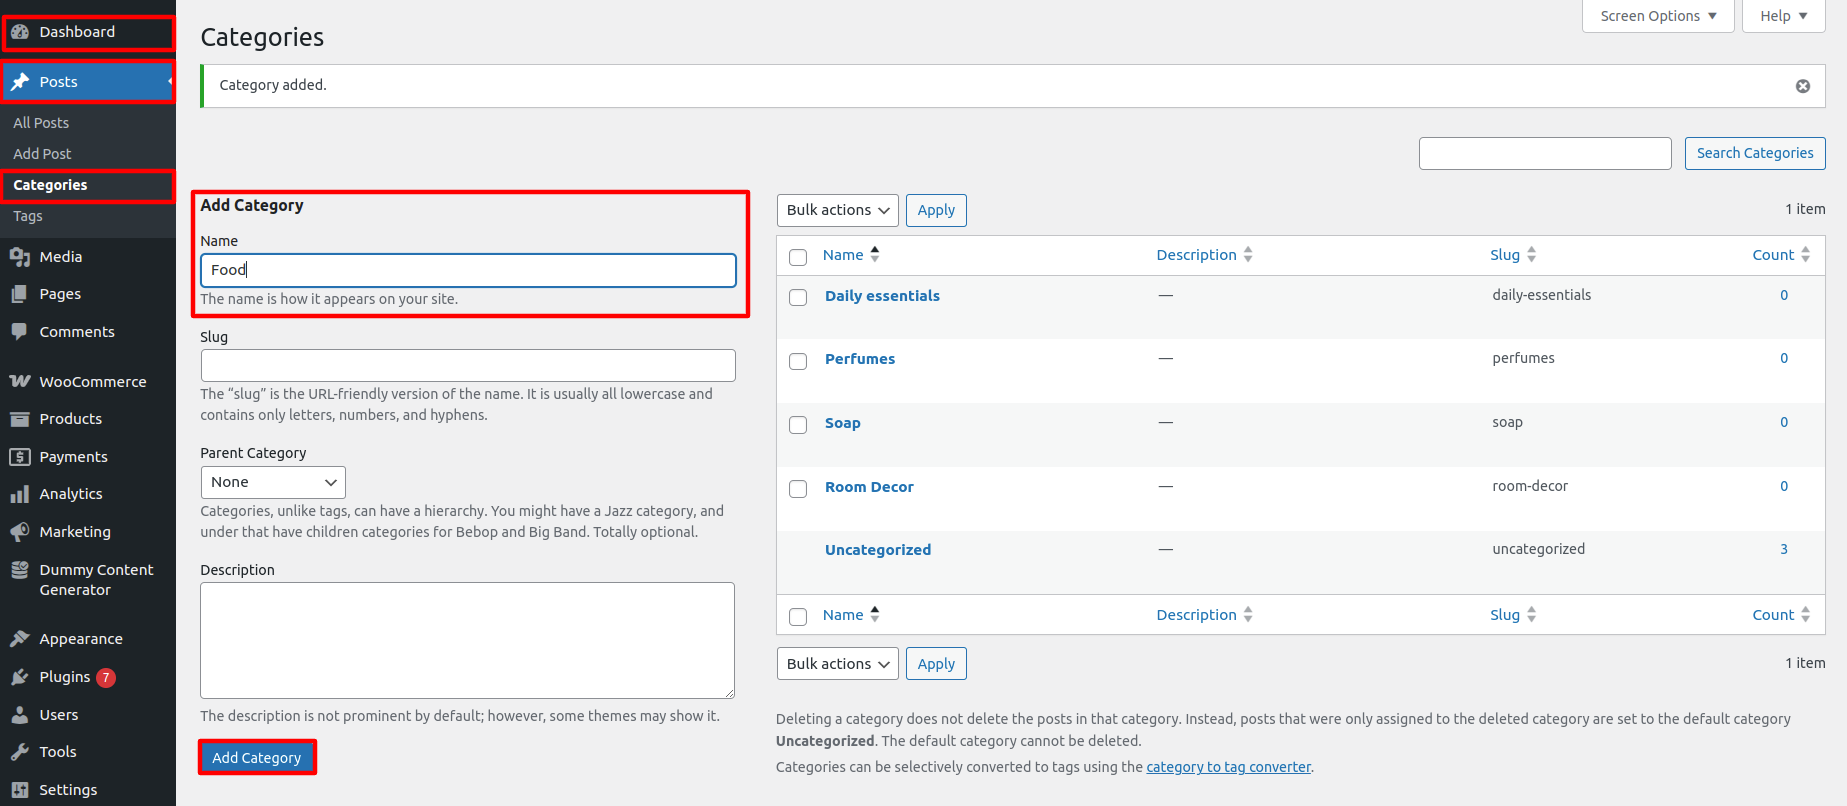Tick the Room Decor row checkbox
This screenshot has width=1847, height=806.
[798, 489]
